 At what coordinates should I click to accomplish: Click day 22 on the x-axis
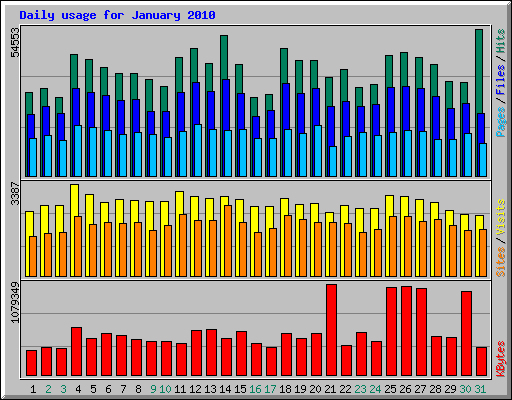tap(345, 389)
